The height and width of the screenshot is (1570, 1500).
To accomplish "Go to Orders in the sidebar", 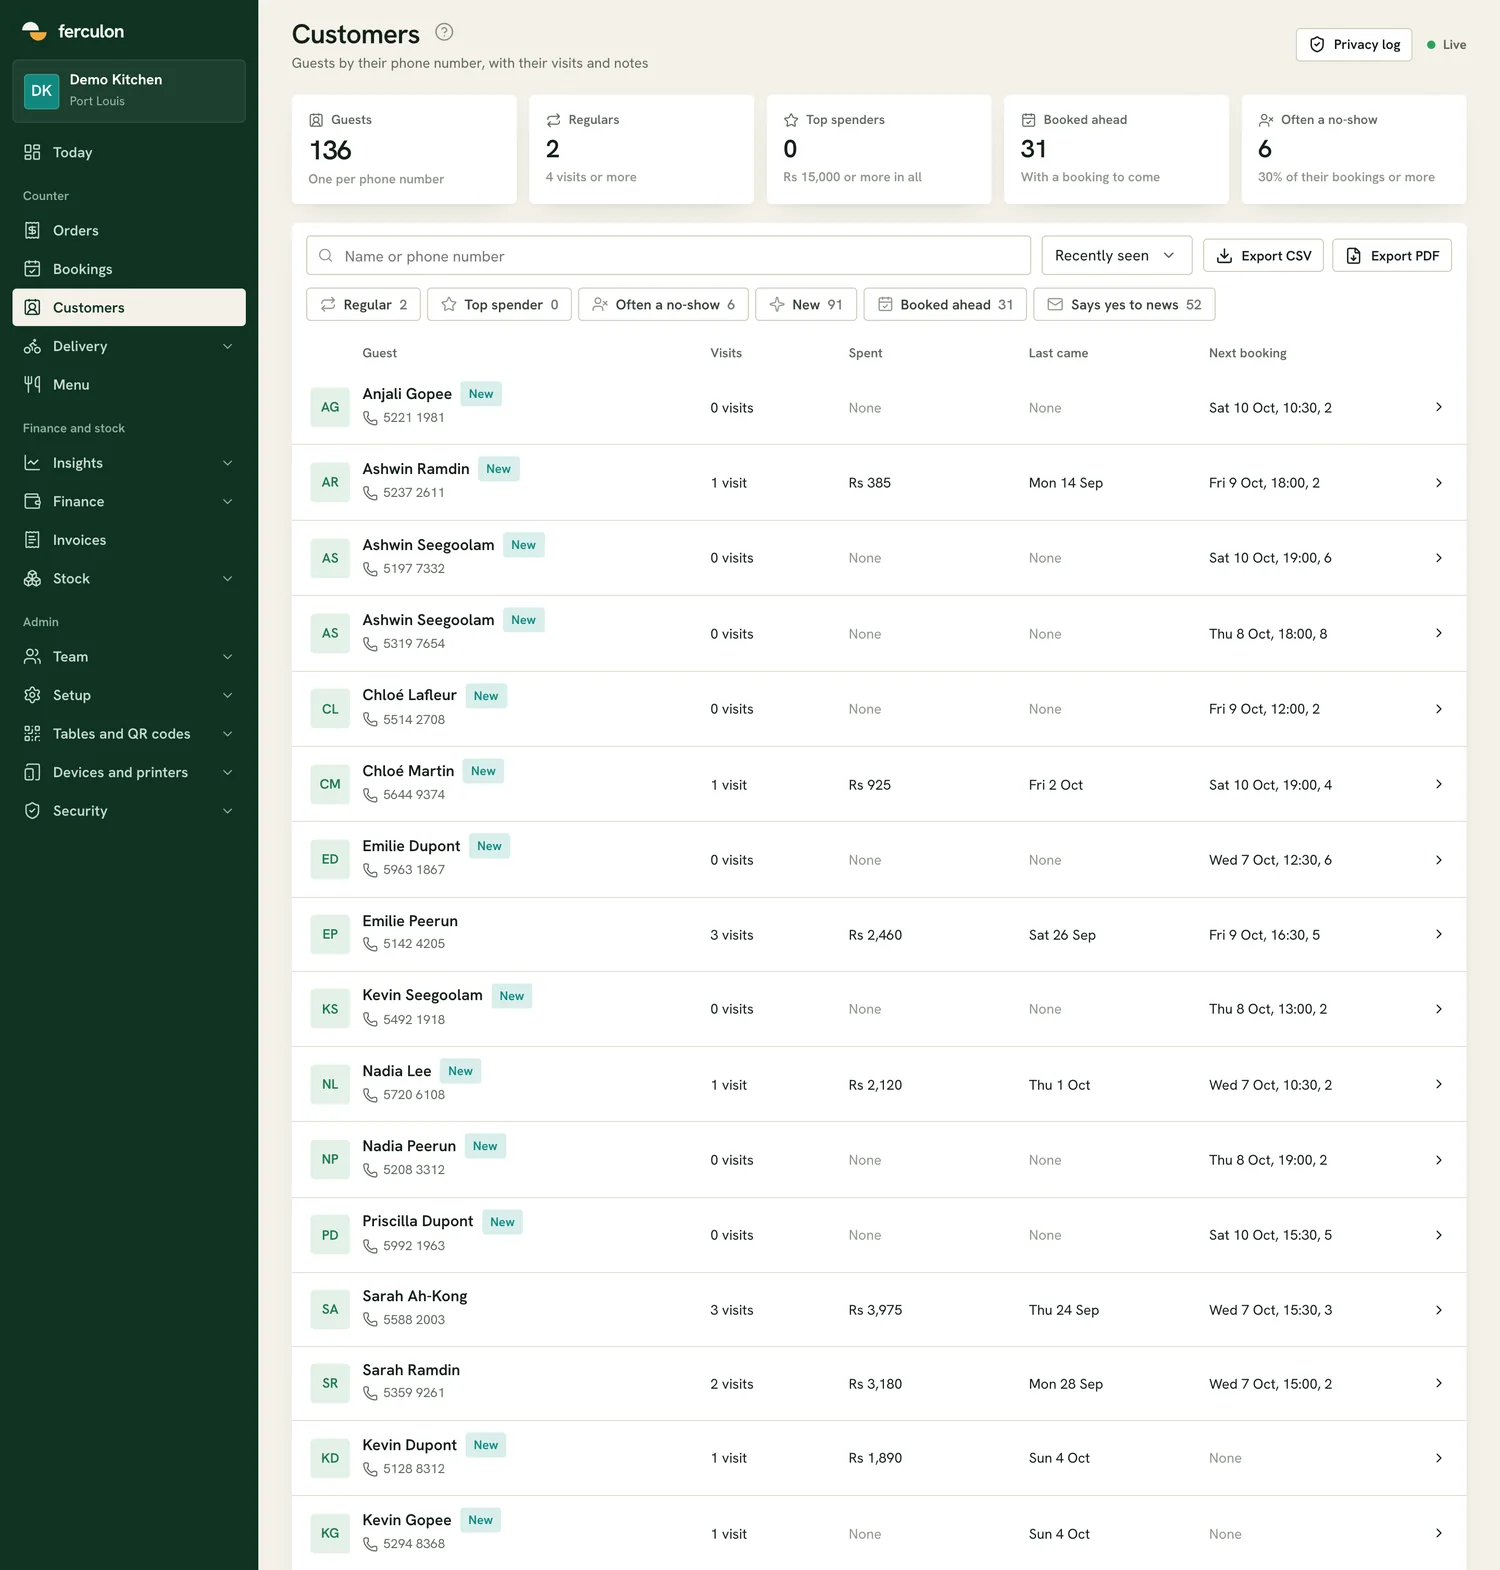I will [x=129, y=230].
